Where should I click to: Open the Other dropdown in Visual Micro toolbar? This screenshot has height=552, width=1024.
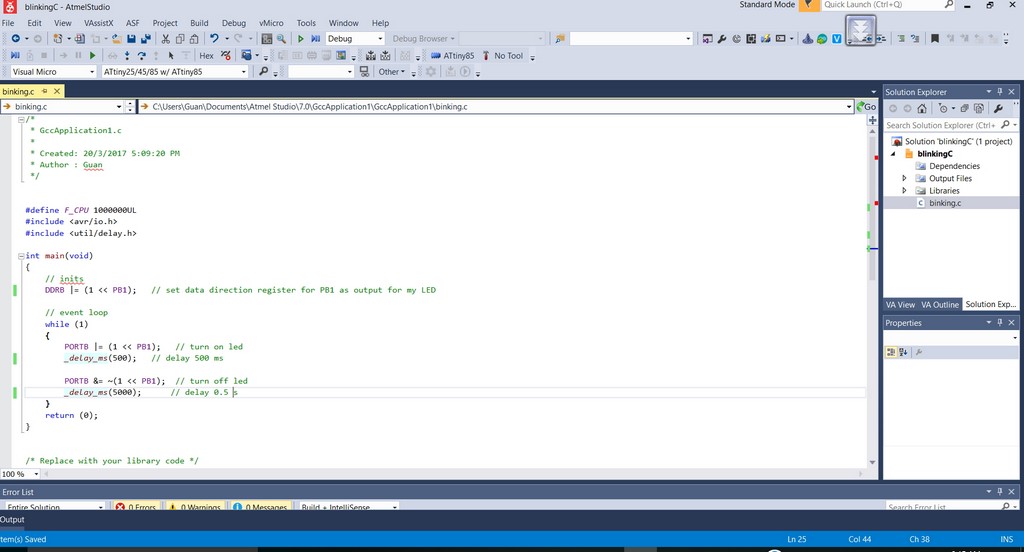tap(391, 71)
